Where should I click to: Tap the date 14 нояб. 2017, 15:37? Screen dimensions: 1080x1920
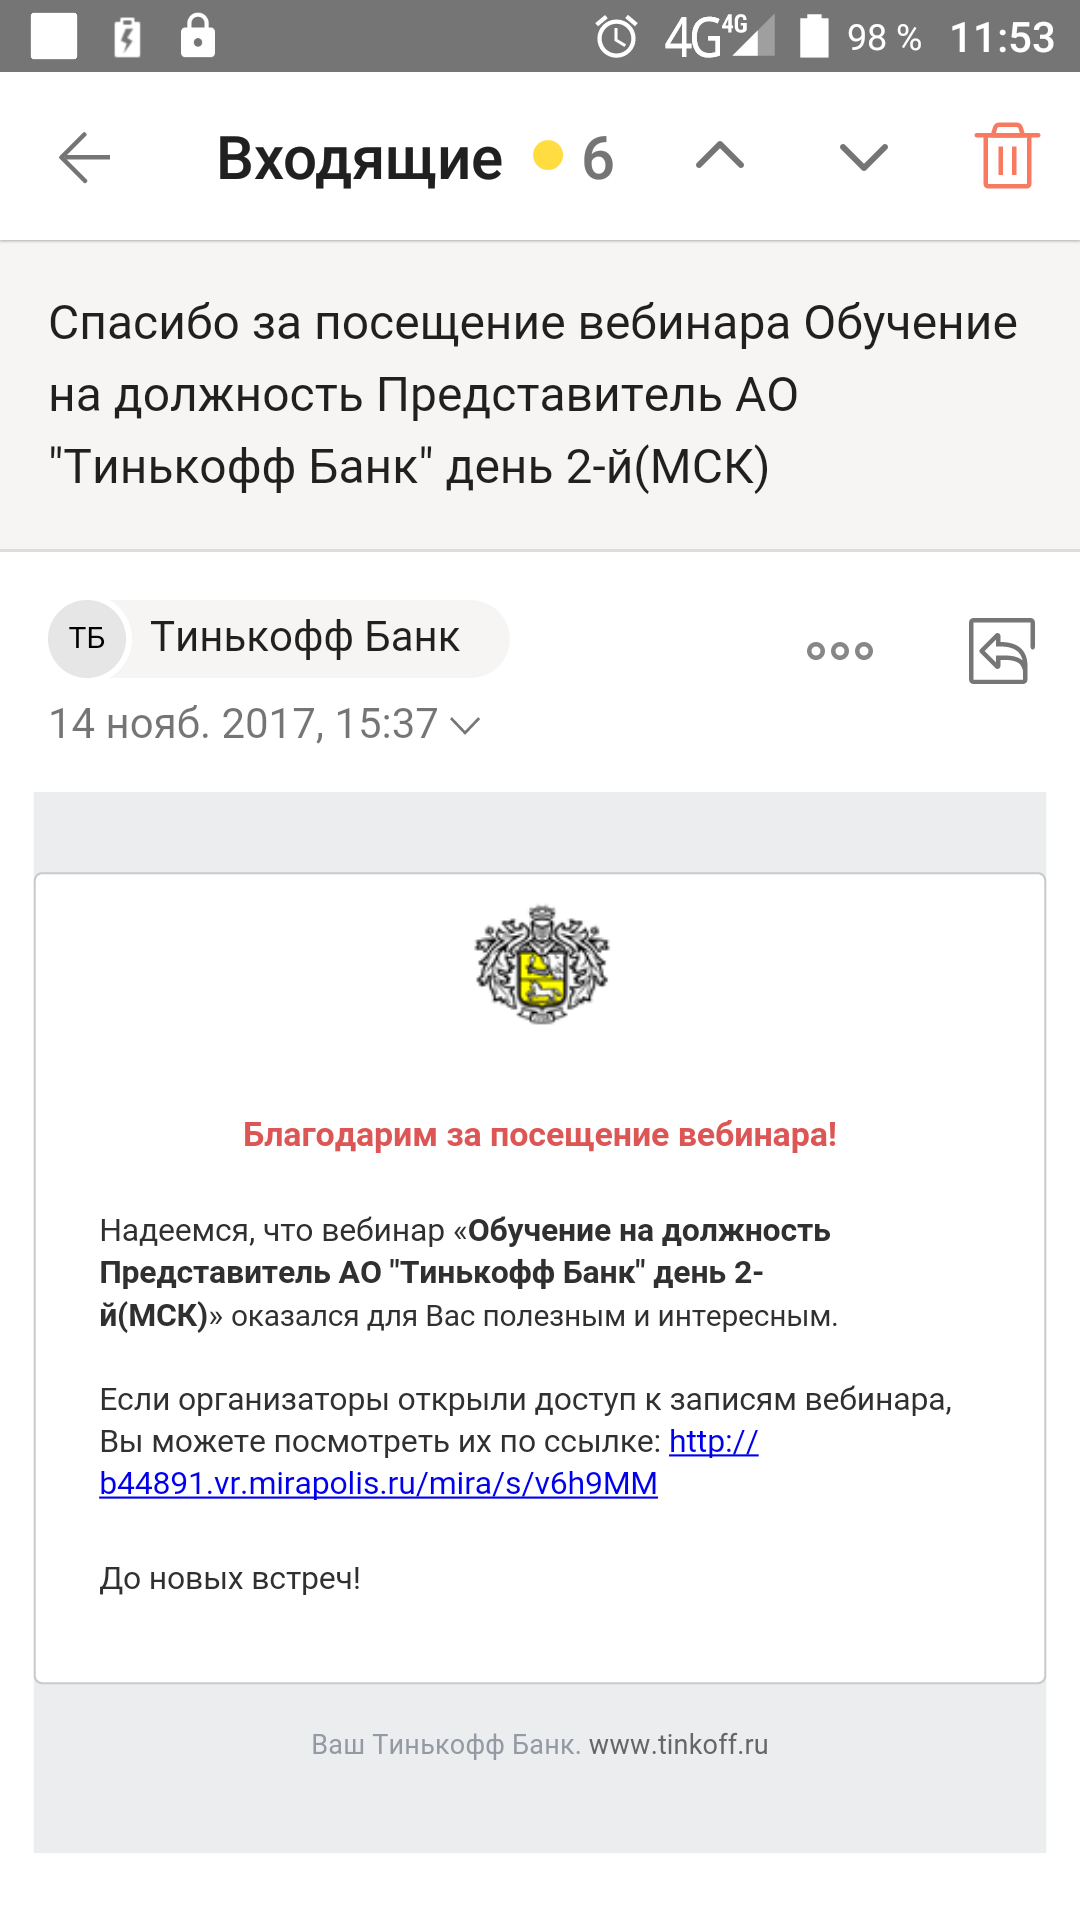tap(244, 724)
